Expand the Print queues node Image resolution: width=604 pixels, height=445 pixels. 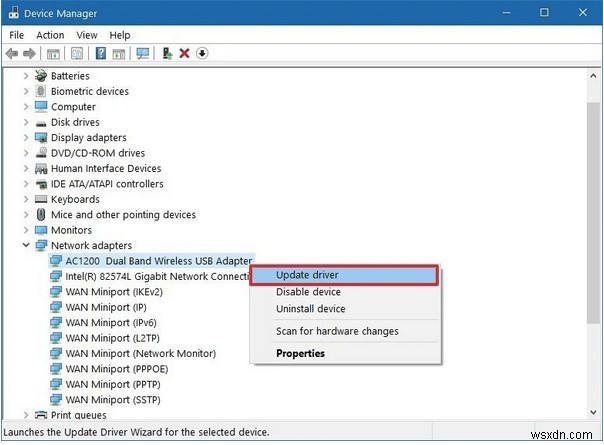pyautogui.click(x=26, y=415)
